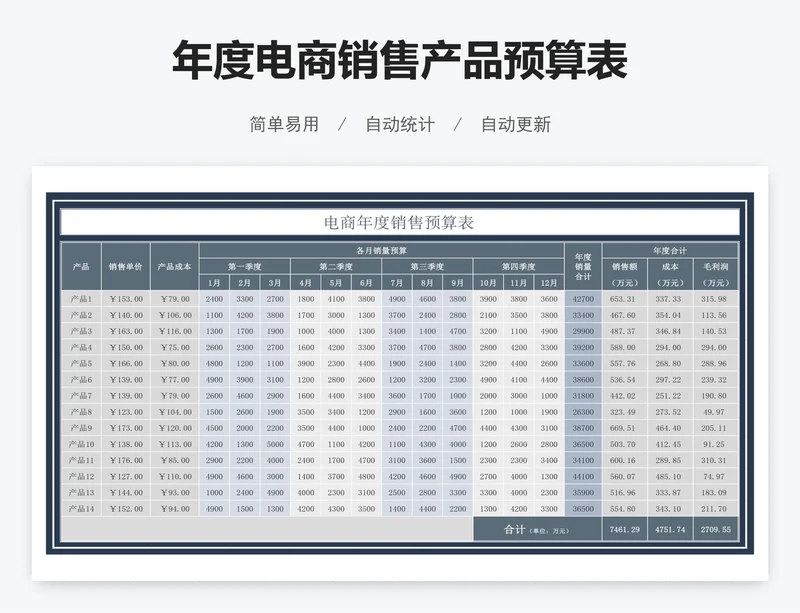Click the 3月 column header
The height and width of the screenshot is (613, 800).
point(275,283)
